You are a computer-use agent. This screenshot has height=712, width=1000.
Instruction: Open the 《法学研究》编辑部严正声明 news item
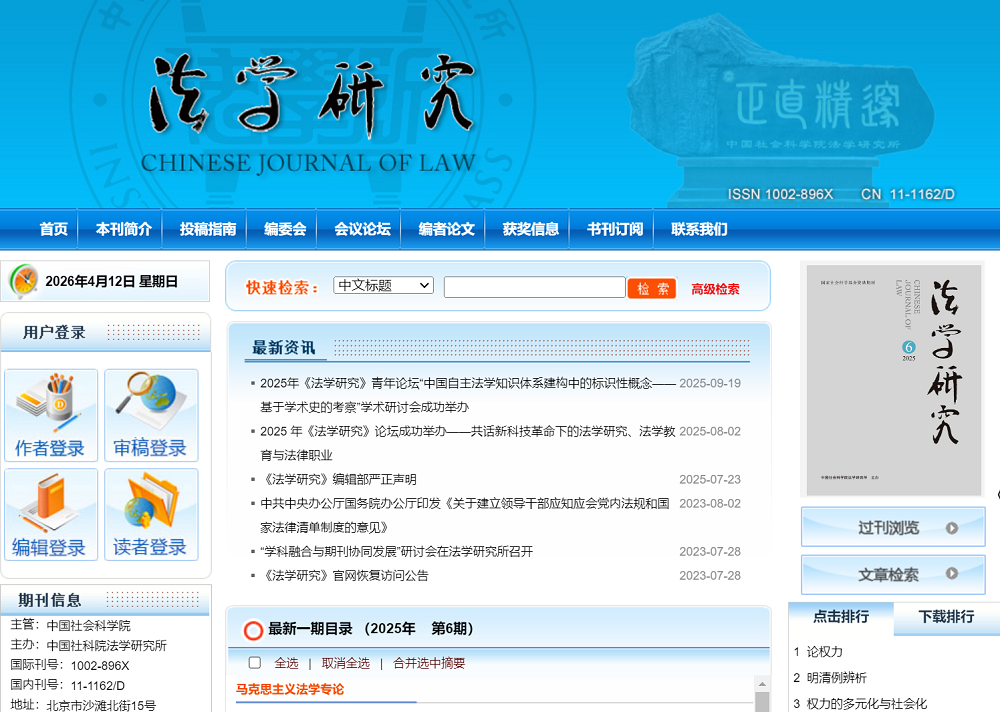(338, 479)
